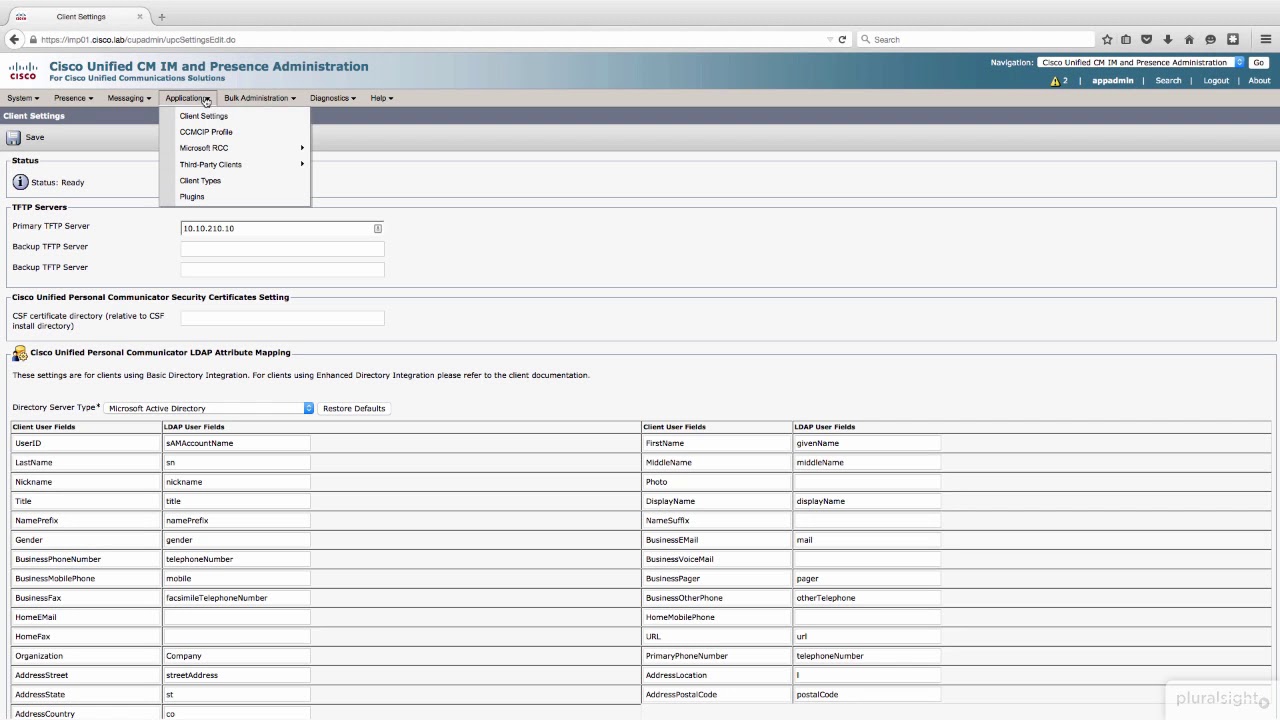This screenshot has width=1280, height=720.
Task: Open the URL history dropdown arrow
Action: pyautogui.click(x=829, y=40)
